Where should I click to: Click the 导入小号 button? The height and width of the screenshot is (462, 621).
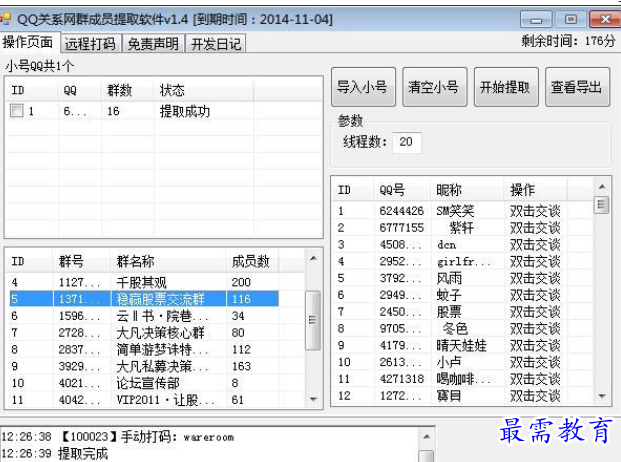tap(363, 87)
